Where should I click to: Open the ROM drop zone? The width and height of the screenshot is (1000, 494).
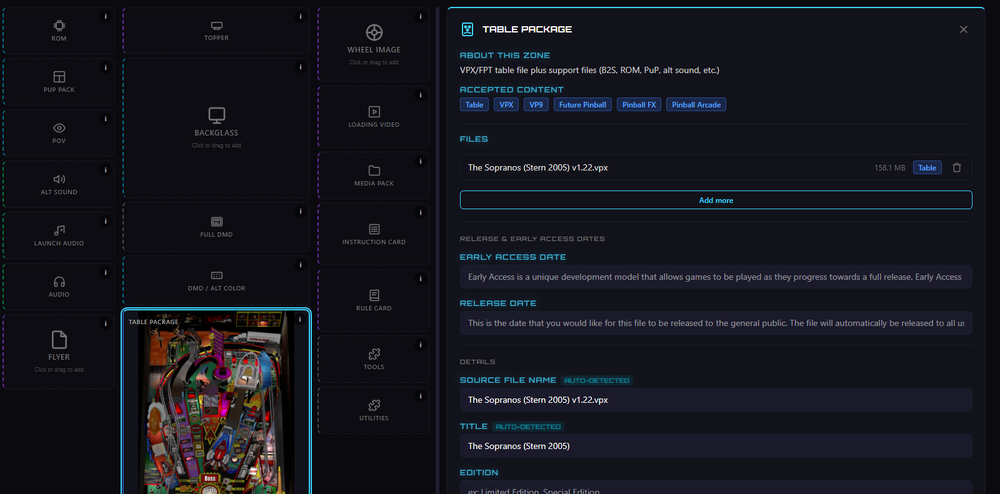(59, 31)
